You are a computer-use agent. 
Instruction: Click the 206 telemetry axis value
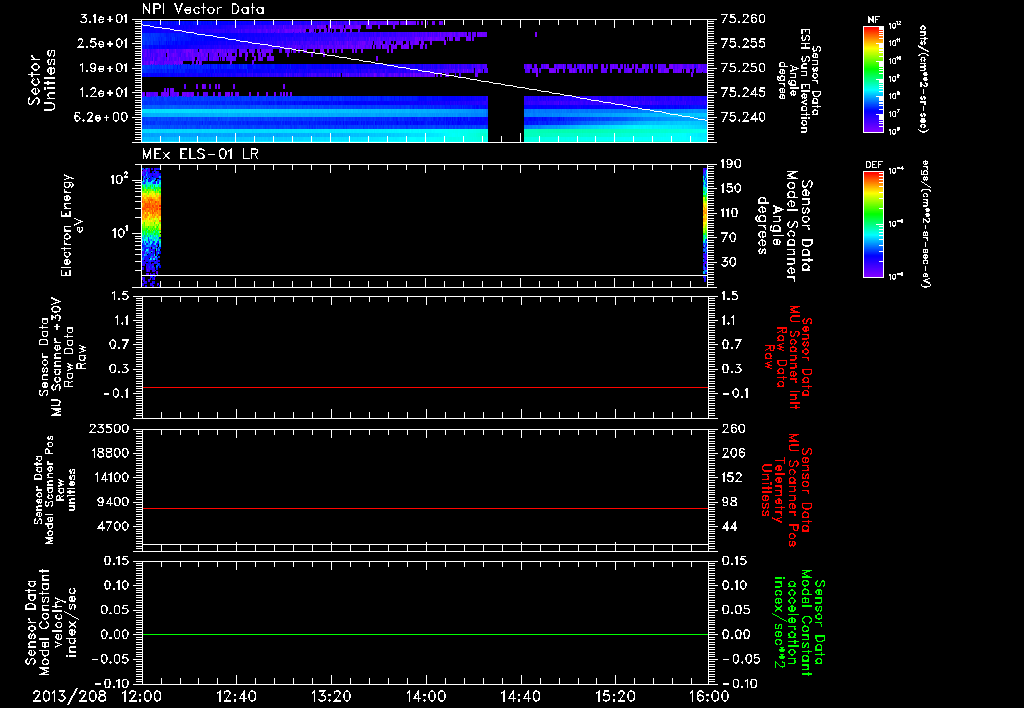click(731, 453)
